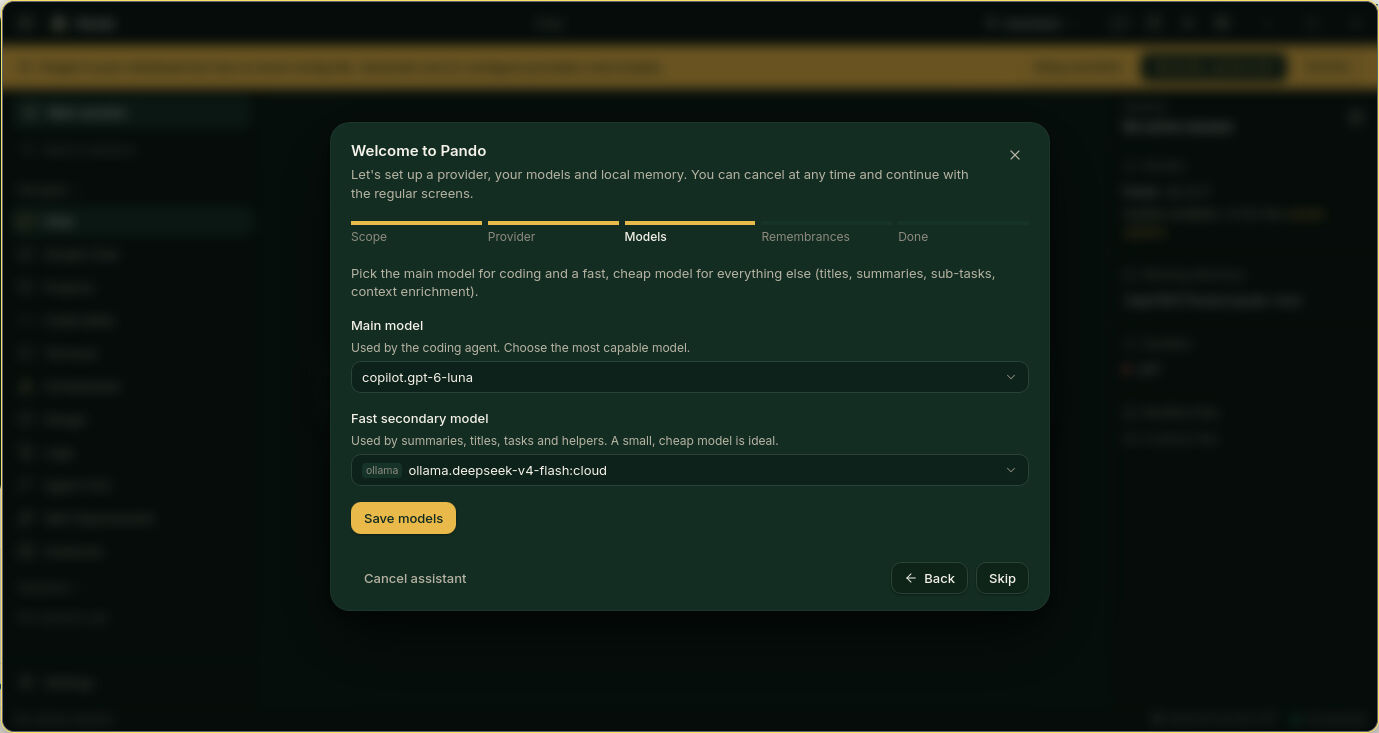Viewport: 1379px width, 733px height.
Task: Open the Main model dropdown
Action: 690,377
